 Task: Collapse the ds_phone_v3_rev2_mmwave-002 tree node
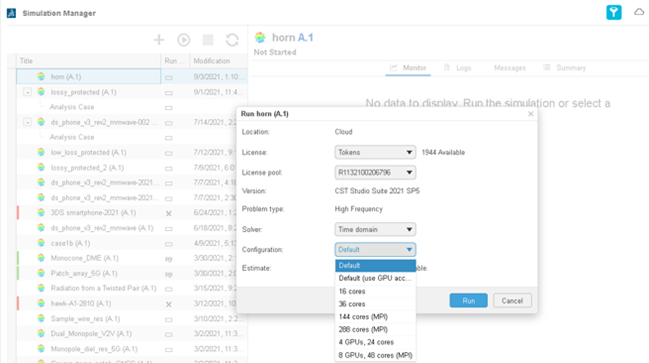pyautogui.click(x=27, y=122)
